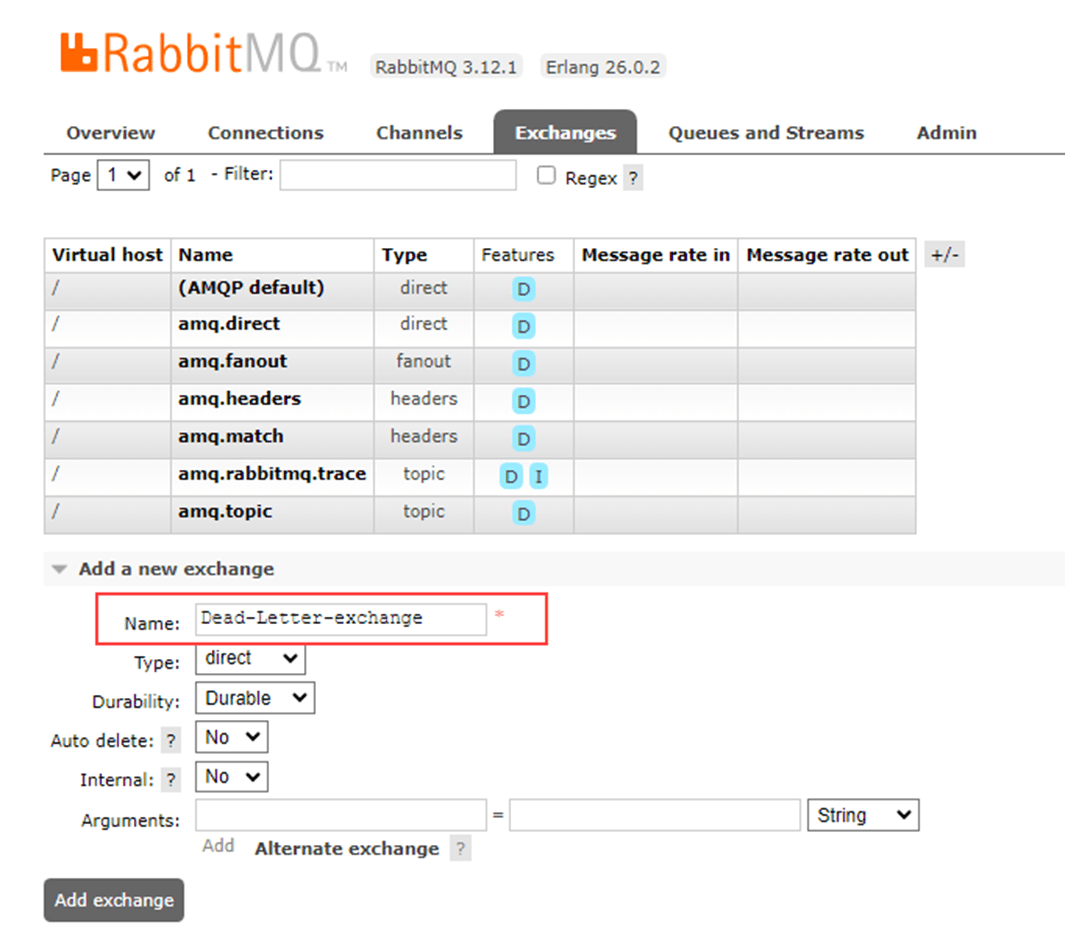Open the Internal help question mark

[171, 780]
